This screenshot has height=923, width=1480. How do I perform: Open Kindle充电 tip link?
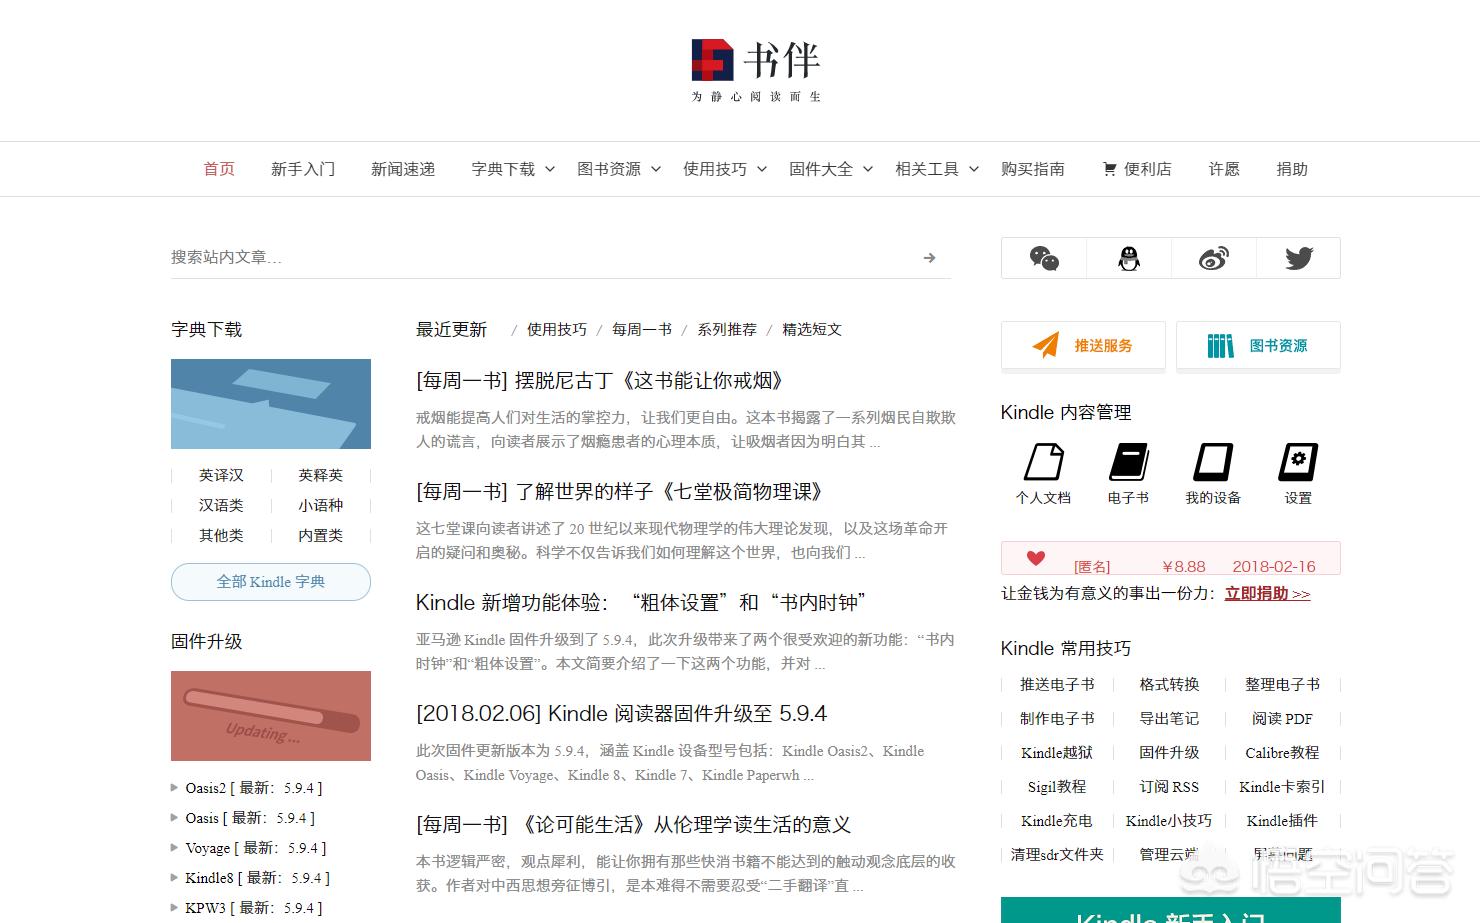point(1057,820)
